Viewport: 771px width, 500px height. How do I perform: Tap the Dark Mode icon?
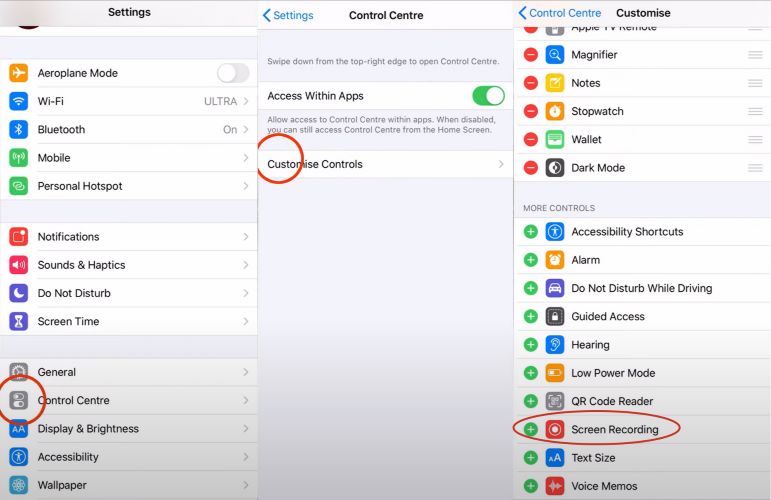[x=555, y=168]
